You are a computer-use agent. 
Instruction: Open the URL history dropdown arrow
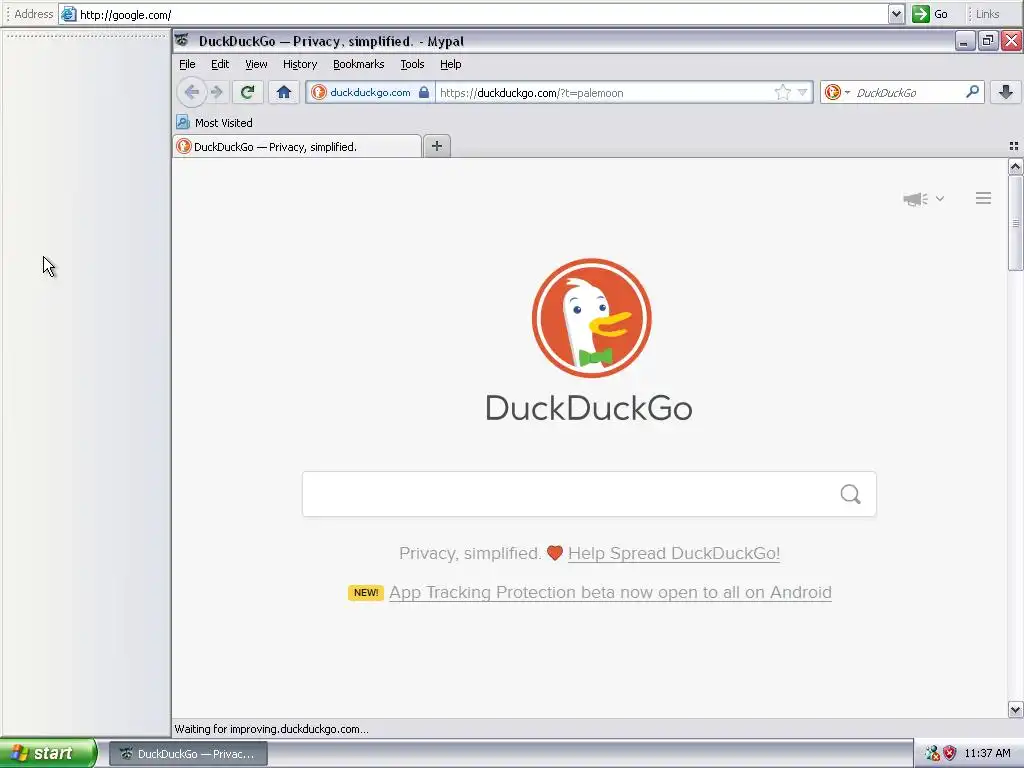coord(803,92)
